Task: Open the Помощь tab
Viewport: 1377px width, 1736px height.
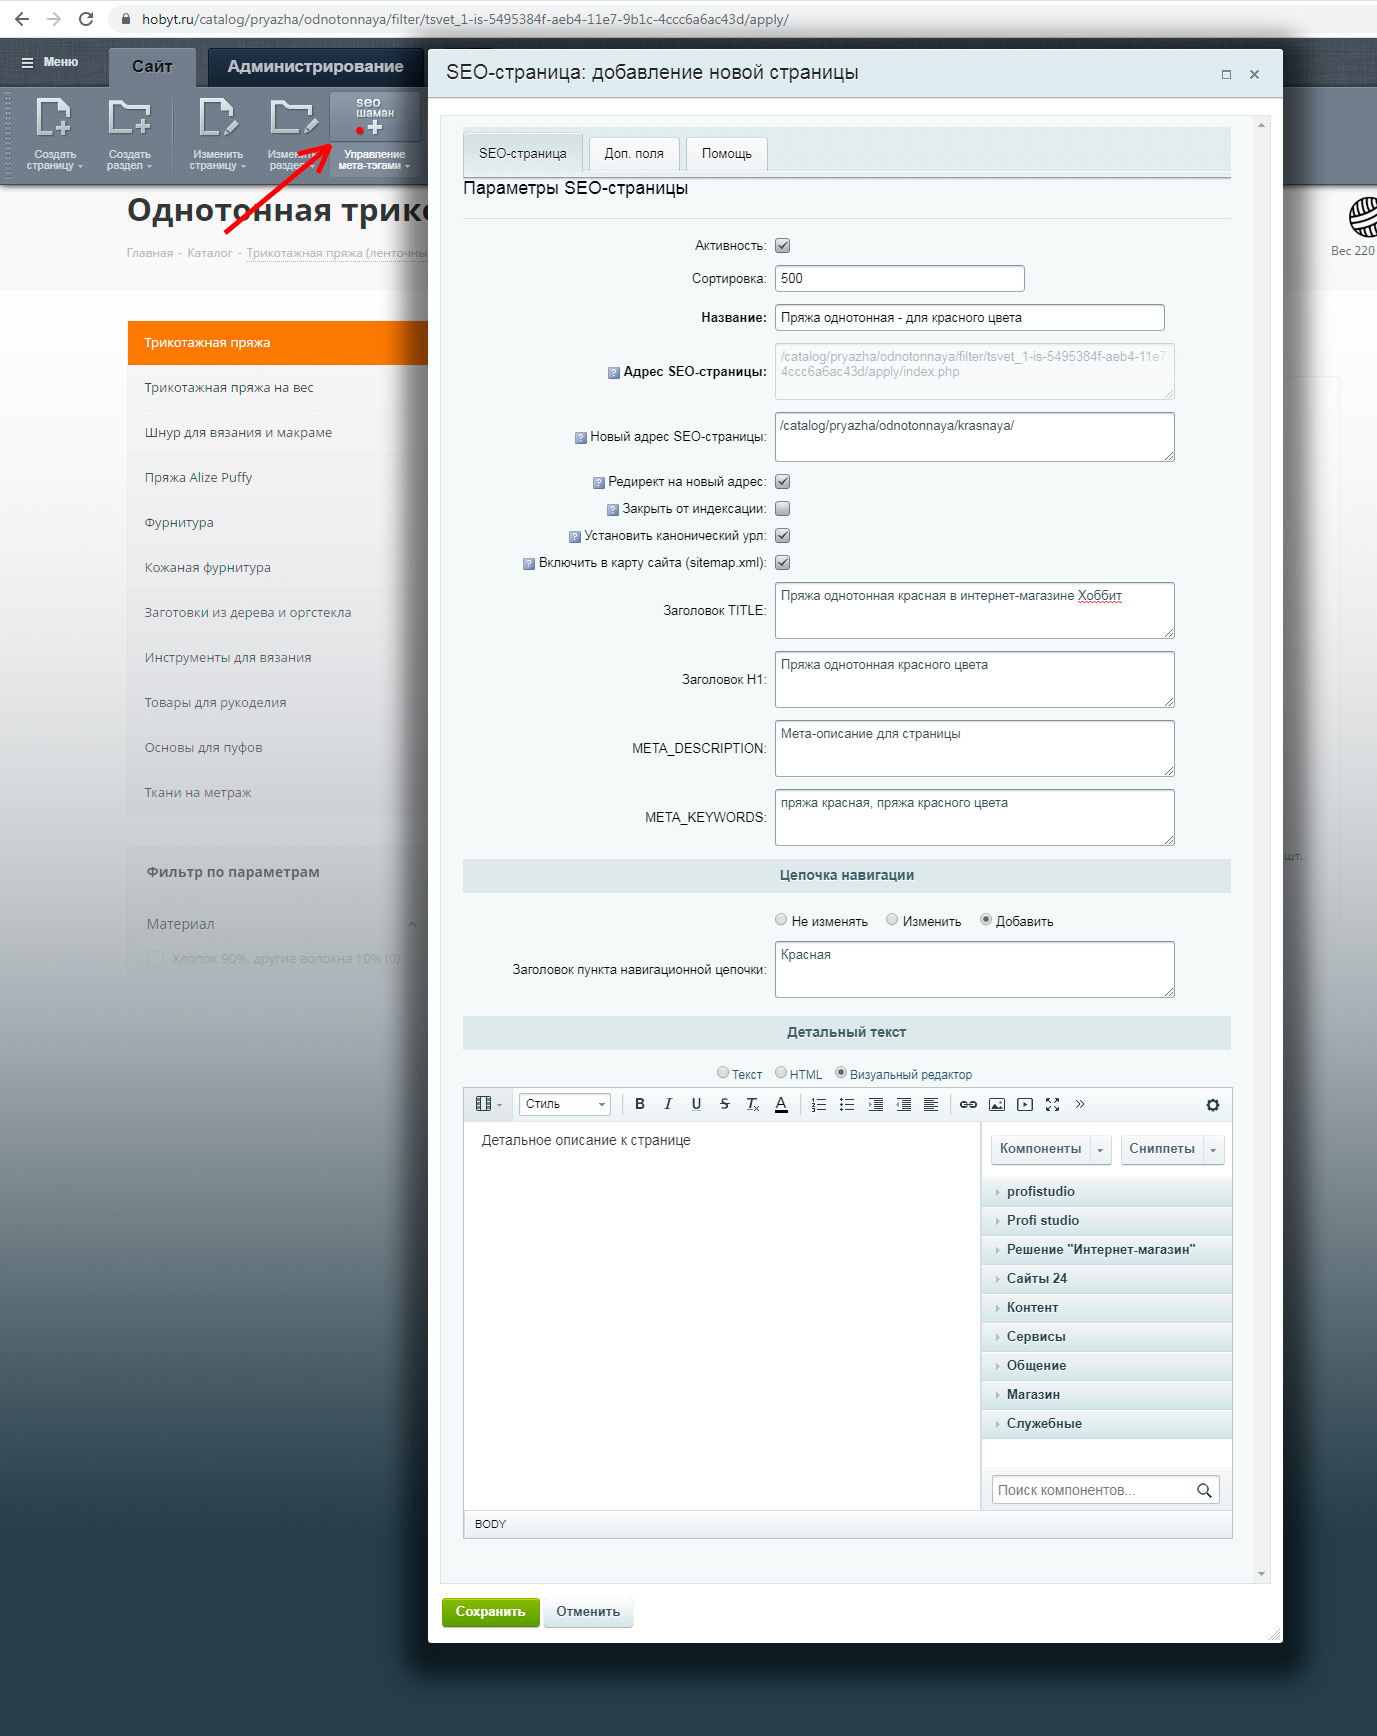Action: coord(726,154)
